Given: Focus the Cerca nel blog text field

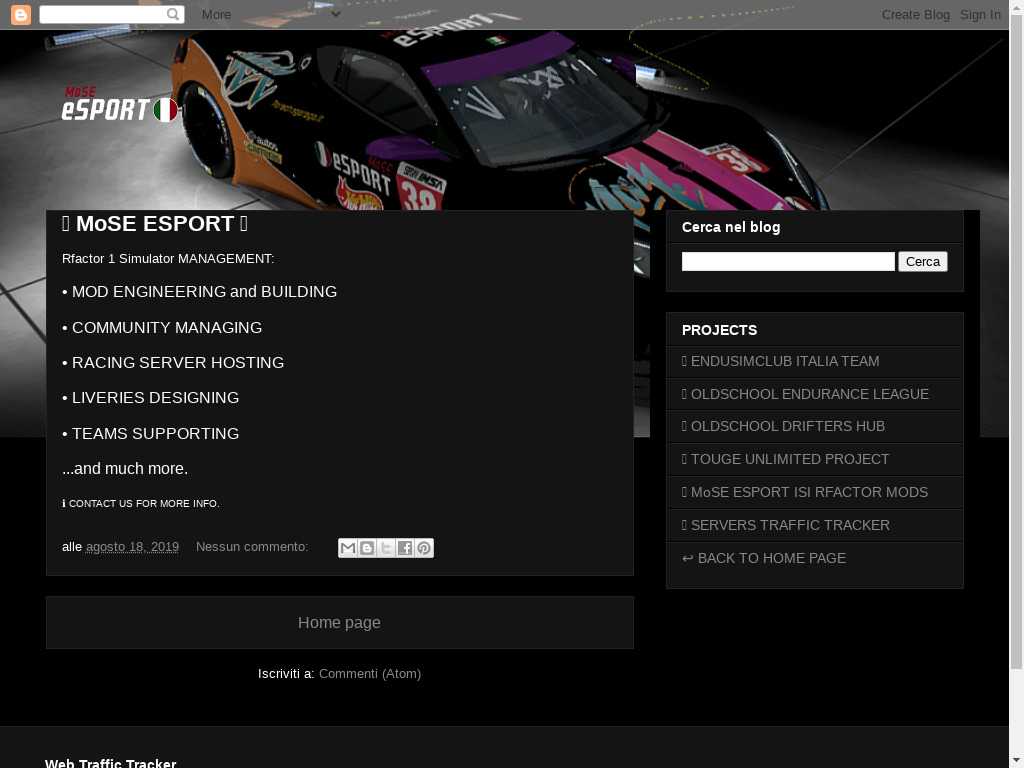Looking at the screenshot, I should click(788, 261).
